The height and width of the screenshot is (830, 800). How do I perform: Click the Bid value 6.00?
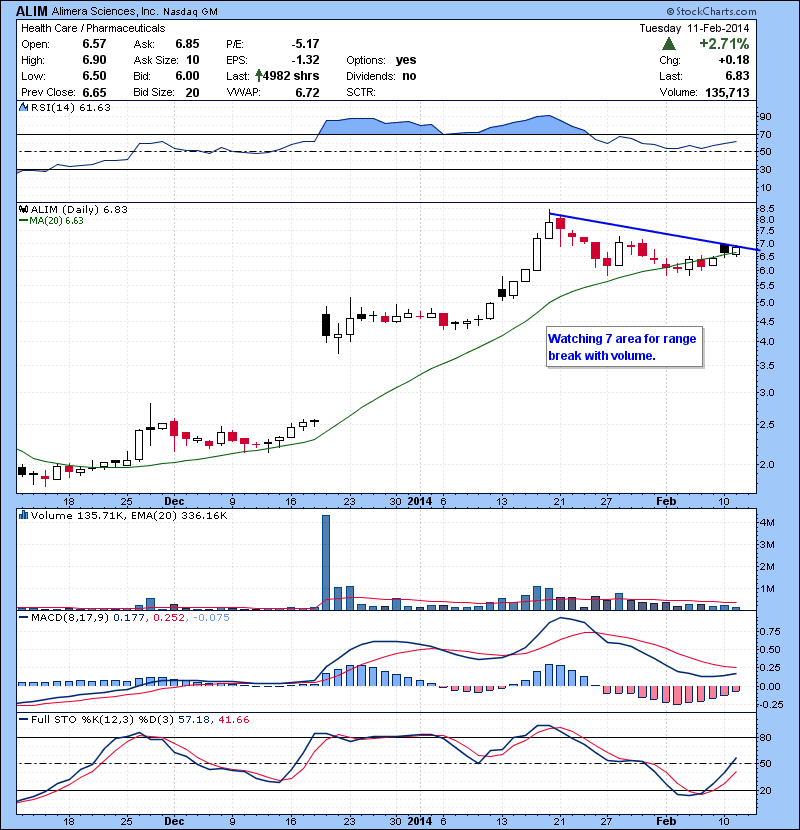[187, 76]
